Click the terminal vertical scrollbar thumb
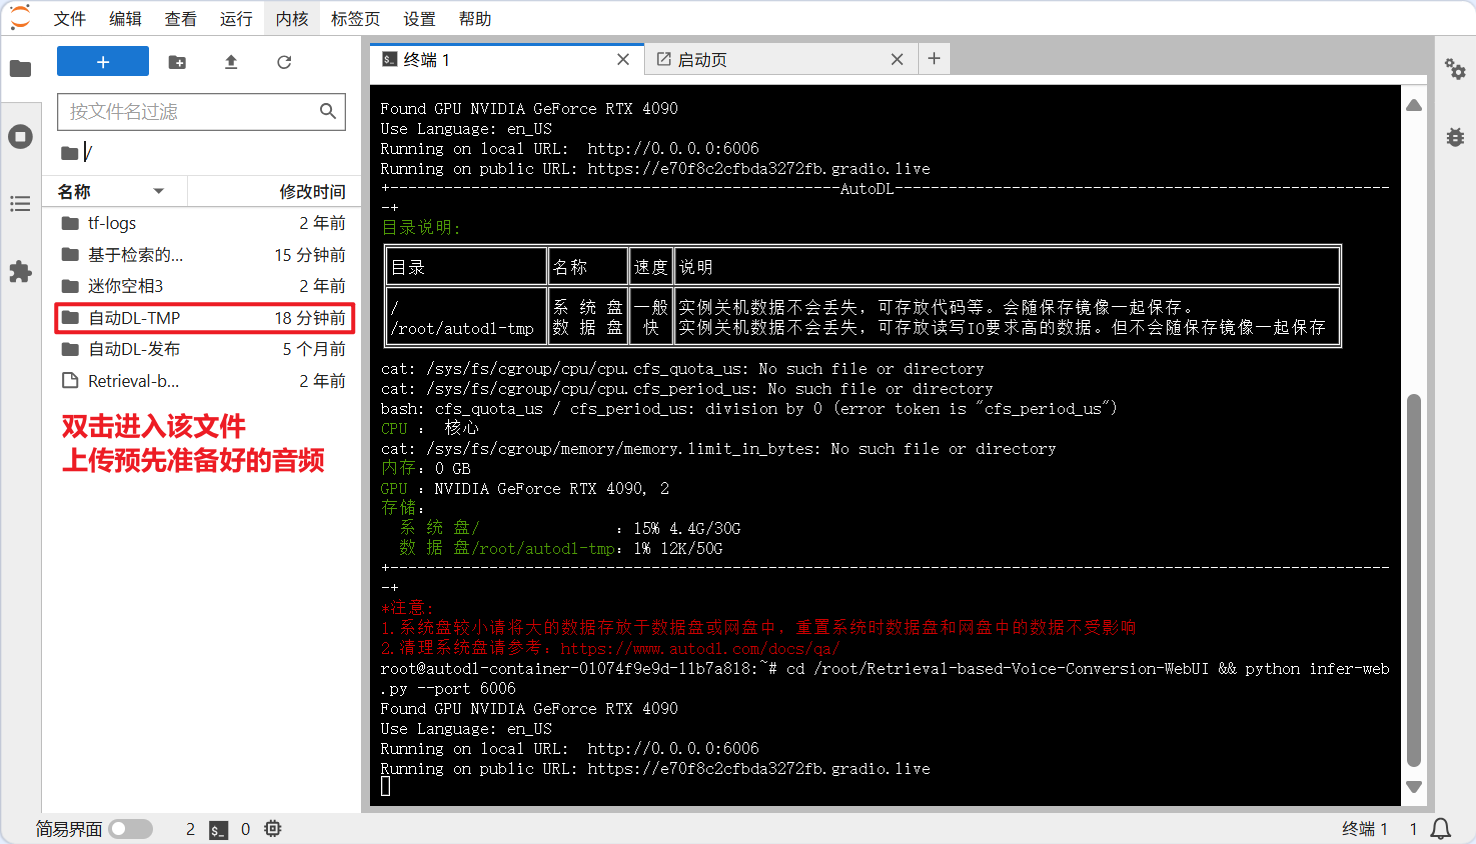The width and height of the screenshot is (1476, 844). 1414,580
